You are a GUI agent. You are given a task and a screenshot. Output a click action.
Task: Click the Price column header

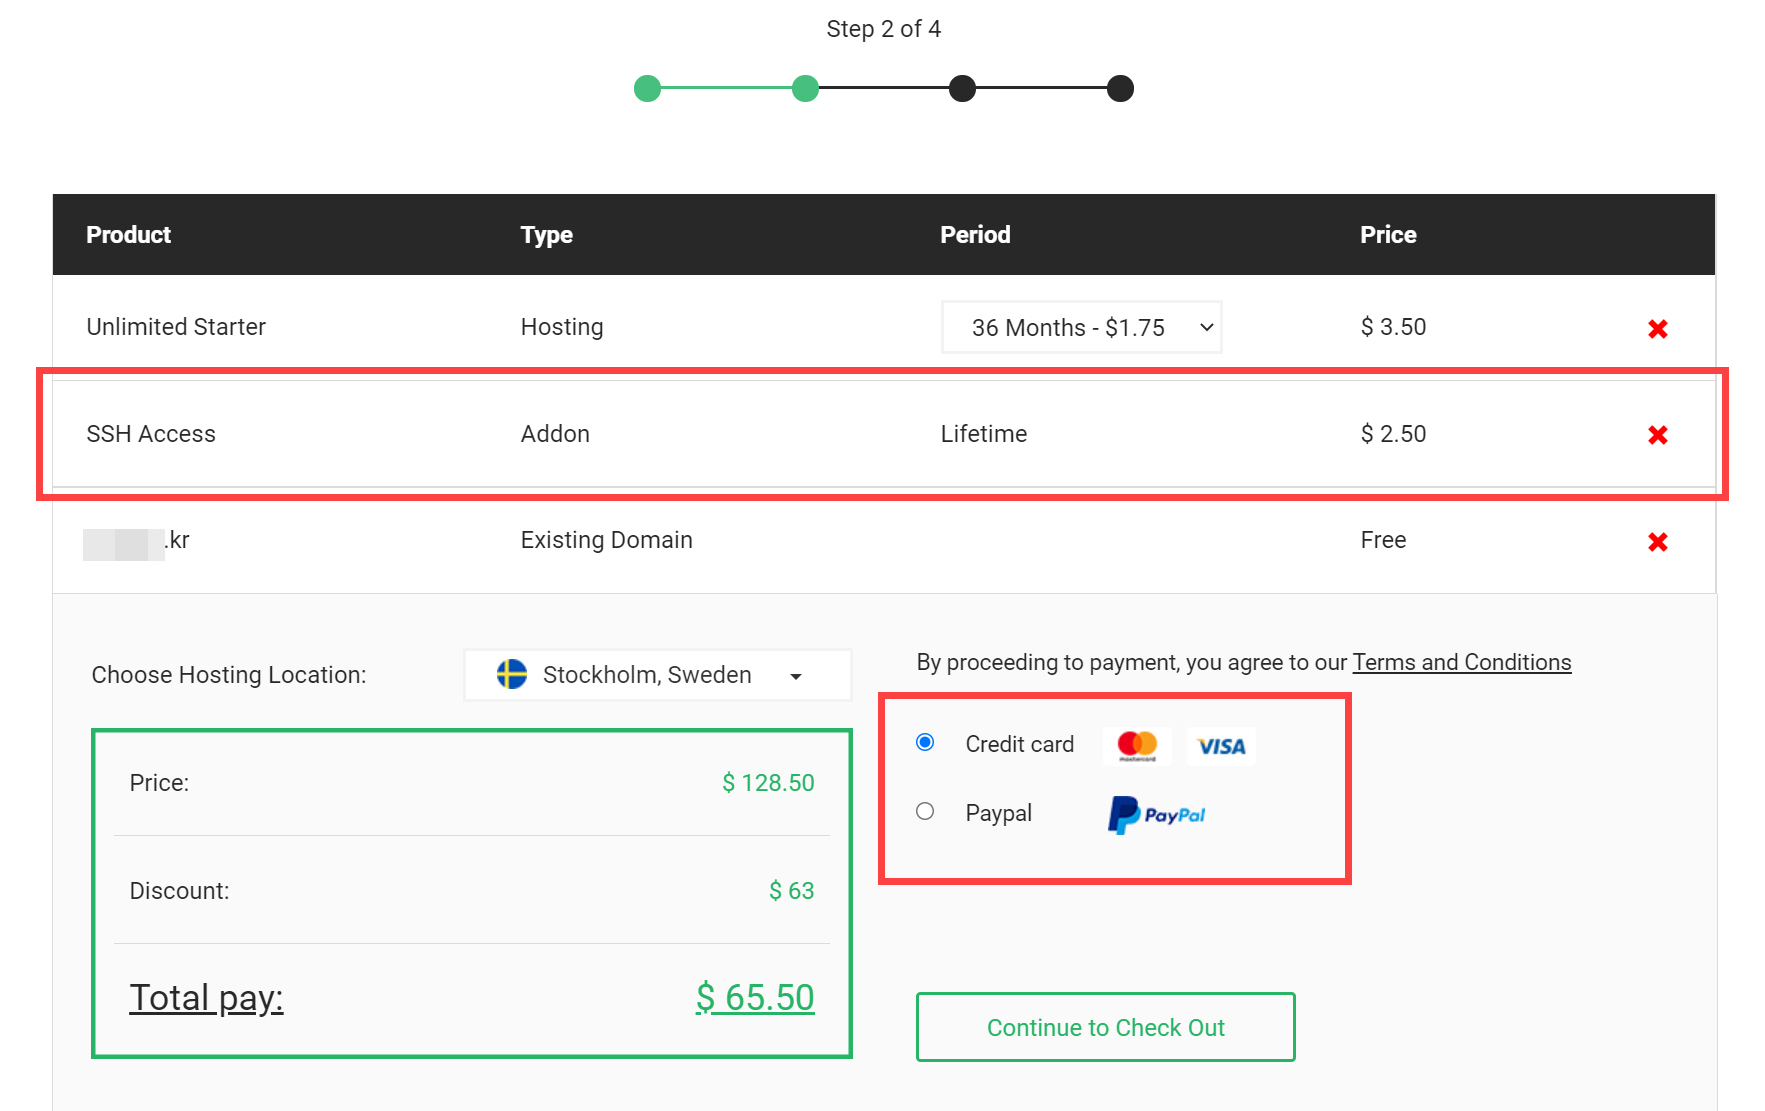1388,234
